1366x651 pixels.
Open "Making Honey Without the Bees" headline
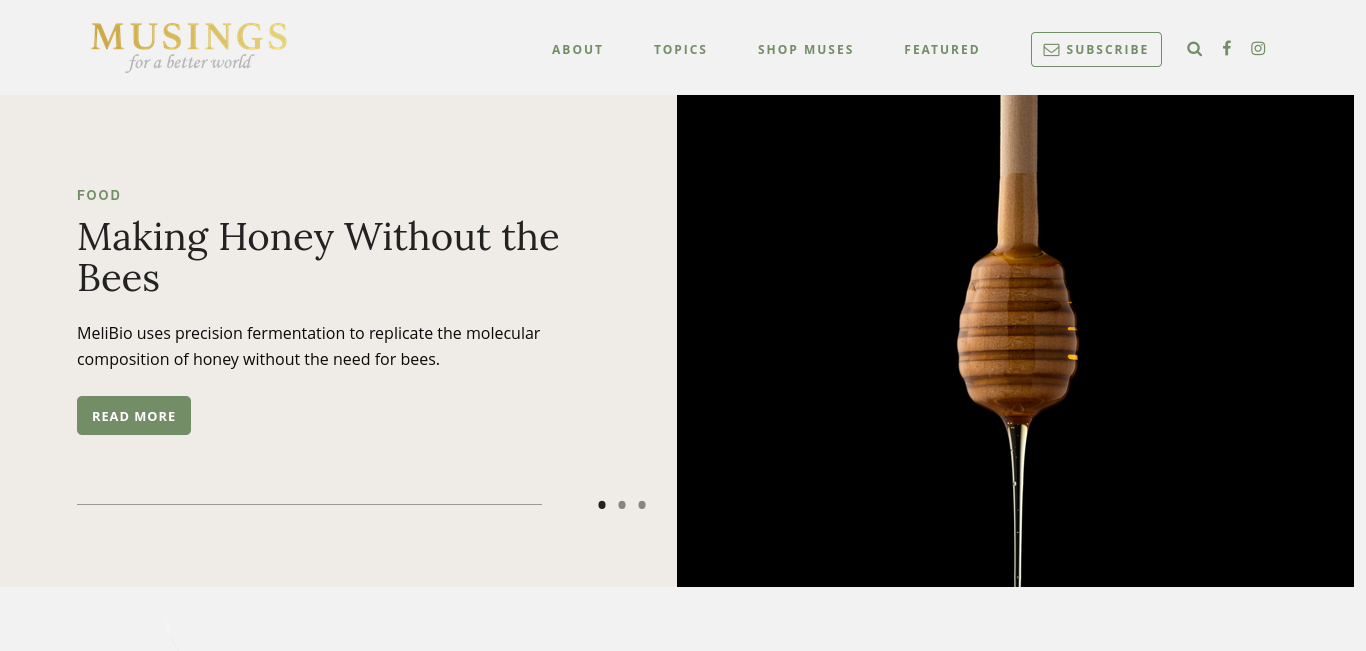pos(318,257)
